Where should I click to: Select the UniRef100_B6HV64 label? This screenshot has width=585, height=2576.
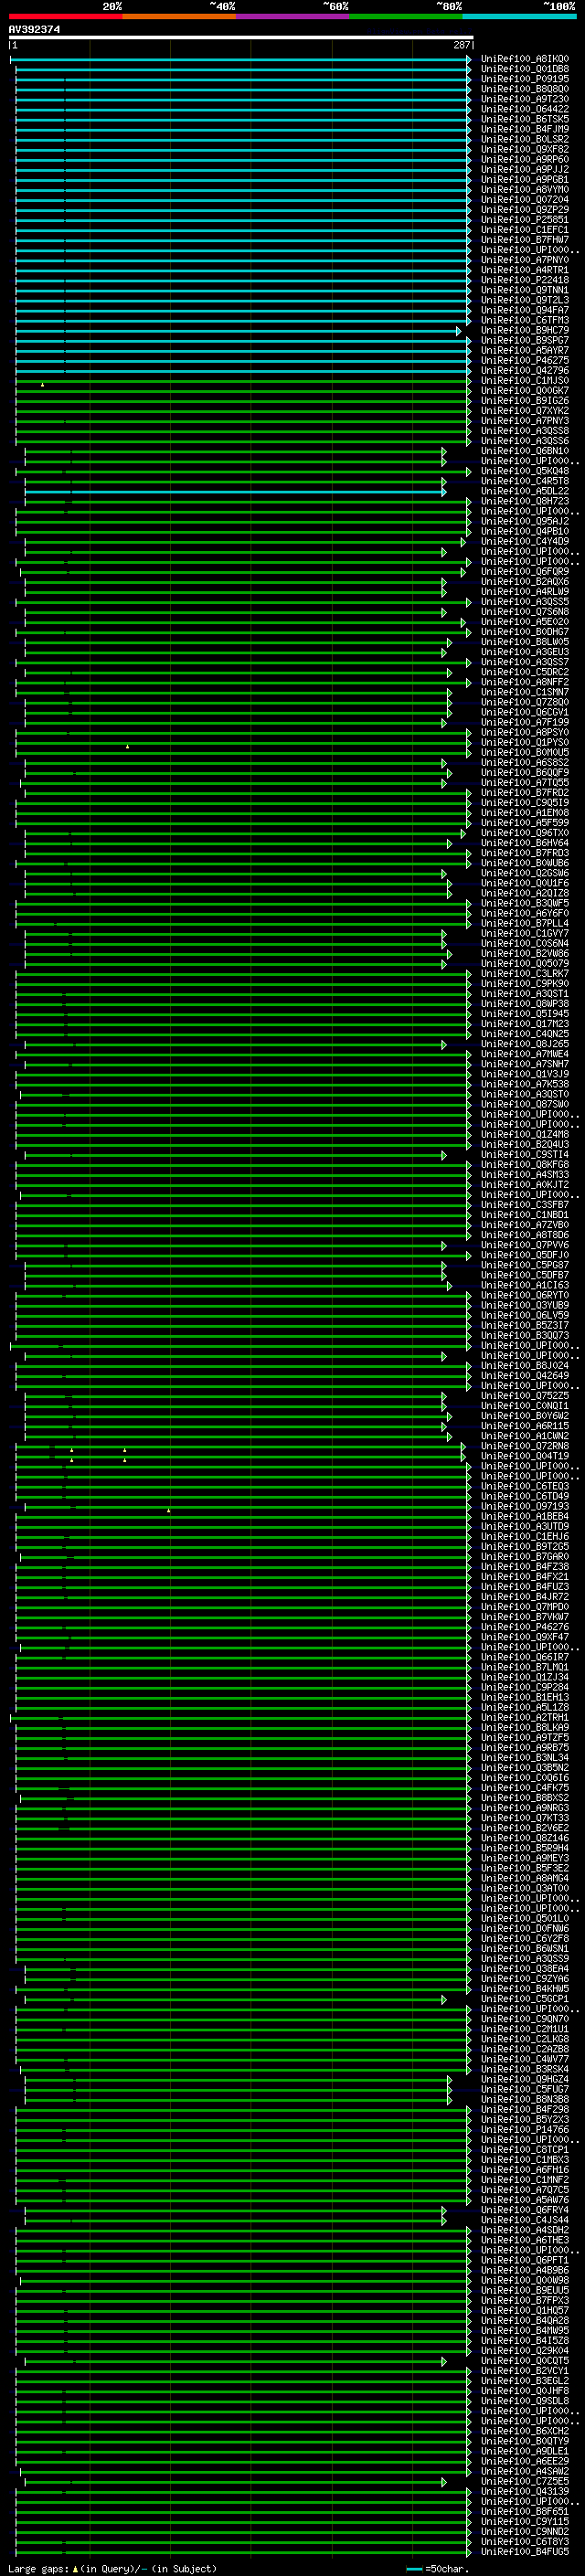tap(524, 842)
